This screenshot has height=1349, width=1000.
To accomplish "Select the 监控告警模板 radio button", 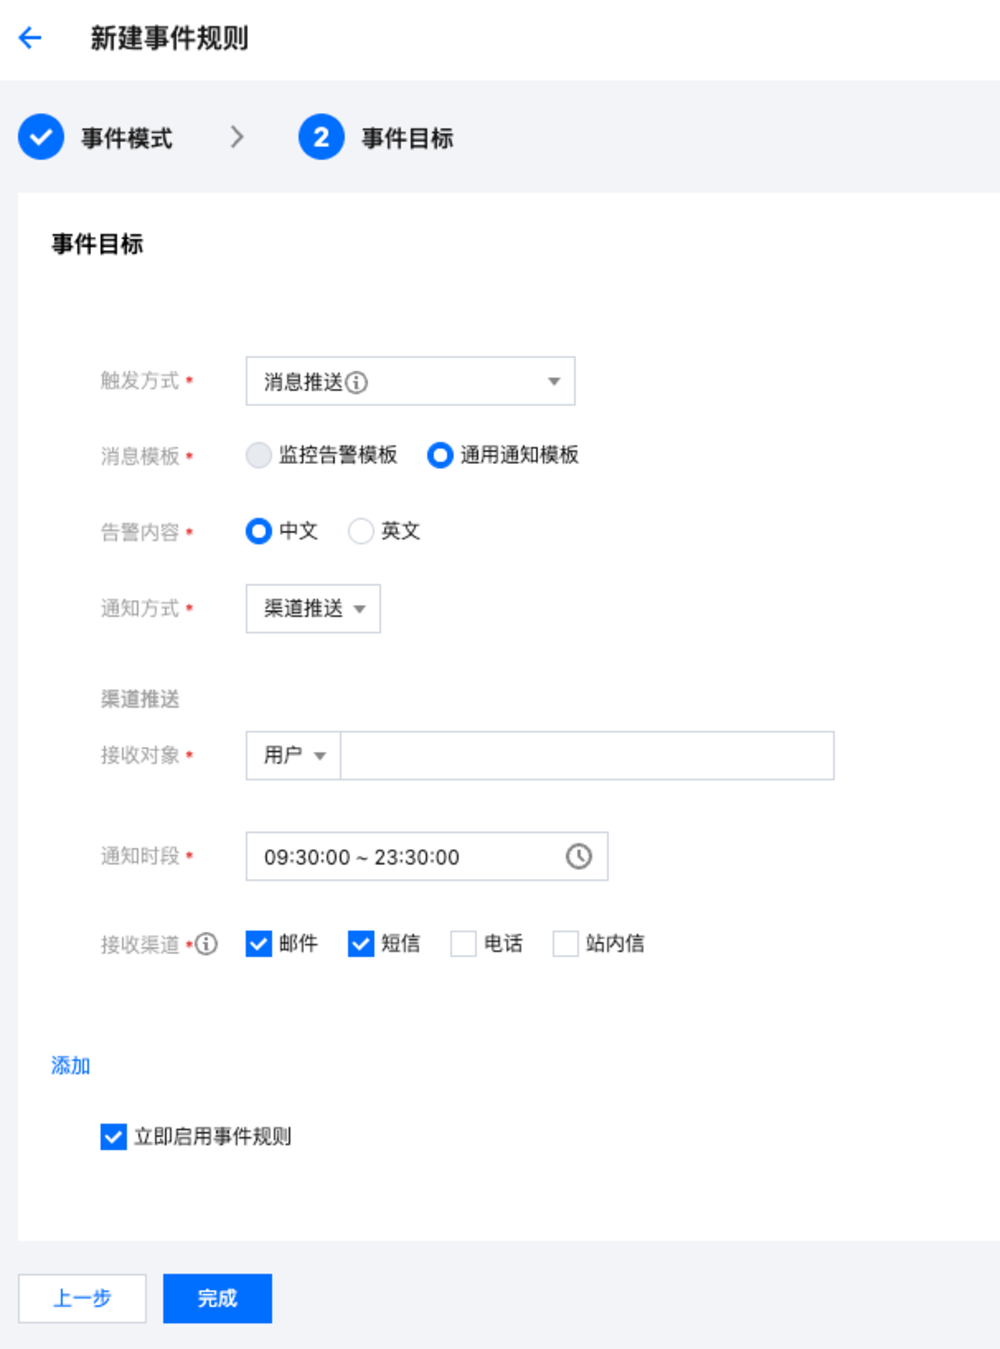I will tap(259, 456).
